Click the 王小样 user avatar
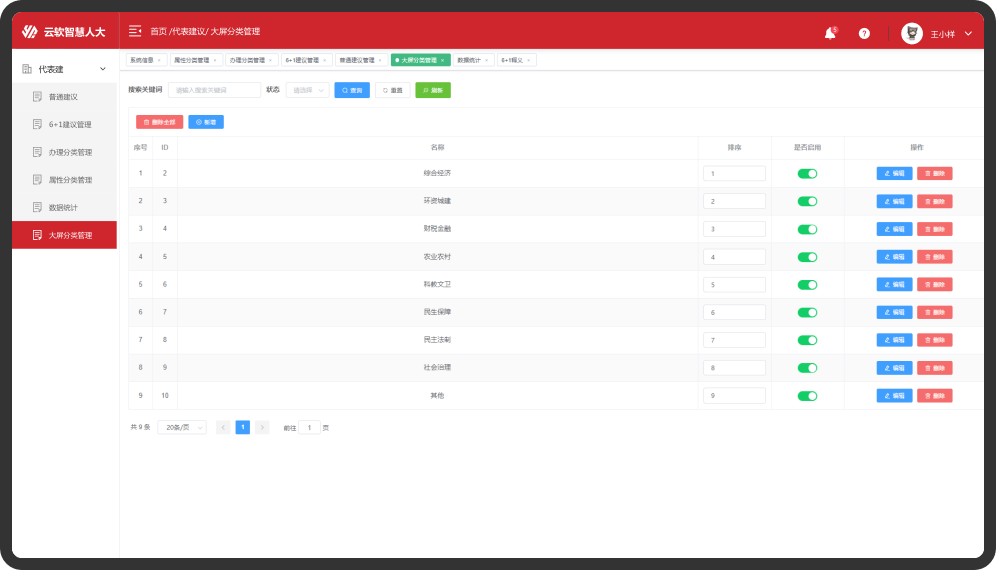This screenshot has height=570, width=996. [x=911, y=33]
